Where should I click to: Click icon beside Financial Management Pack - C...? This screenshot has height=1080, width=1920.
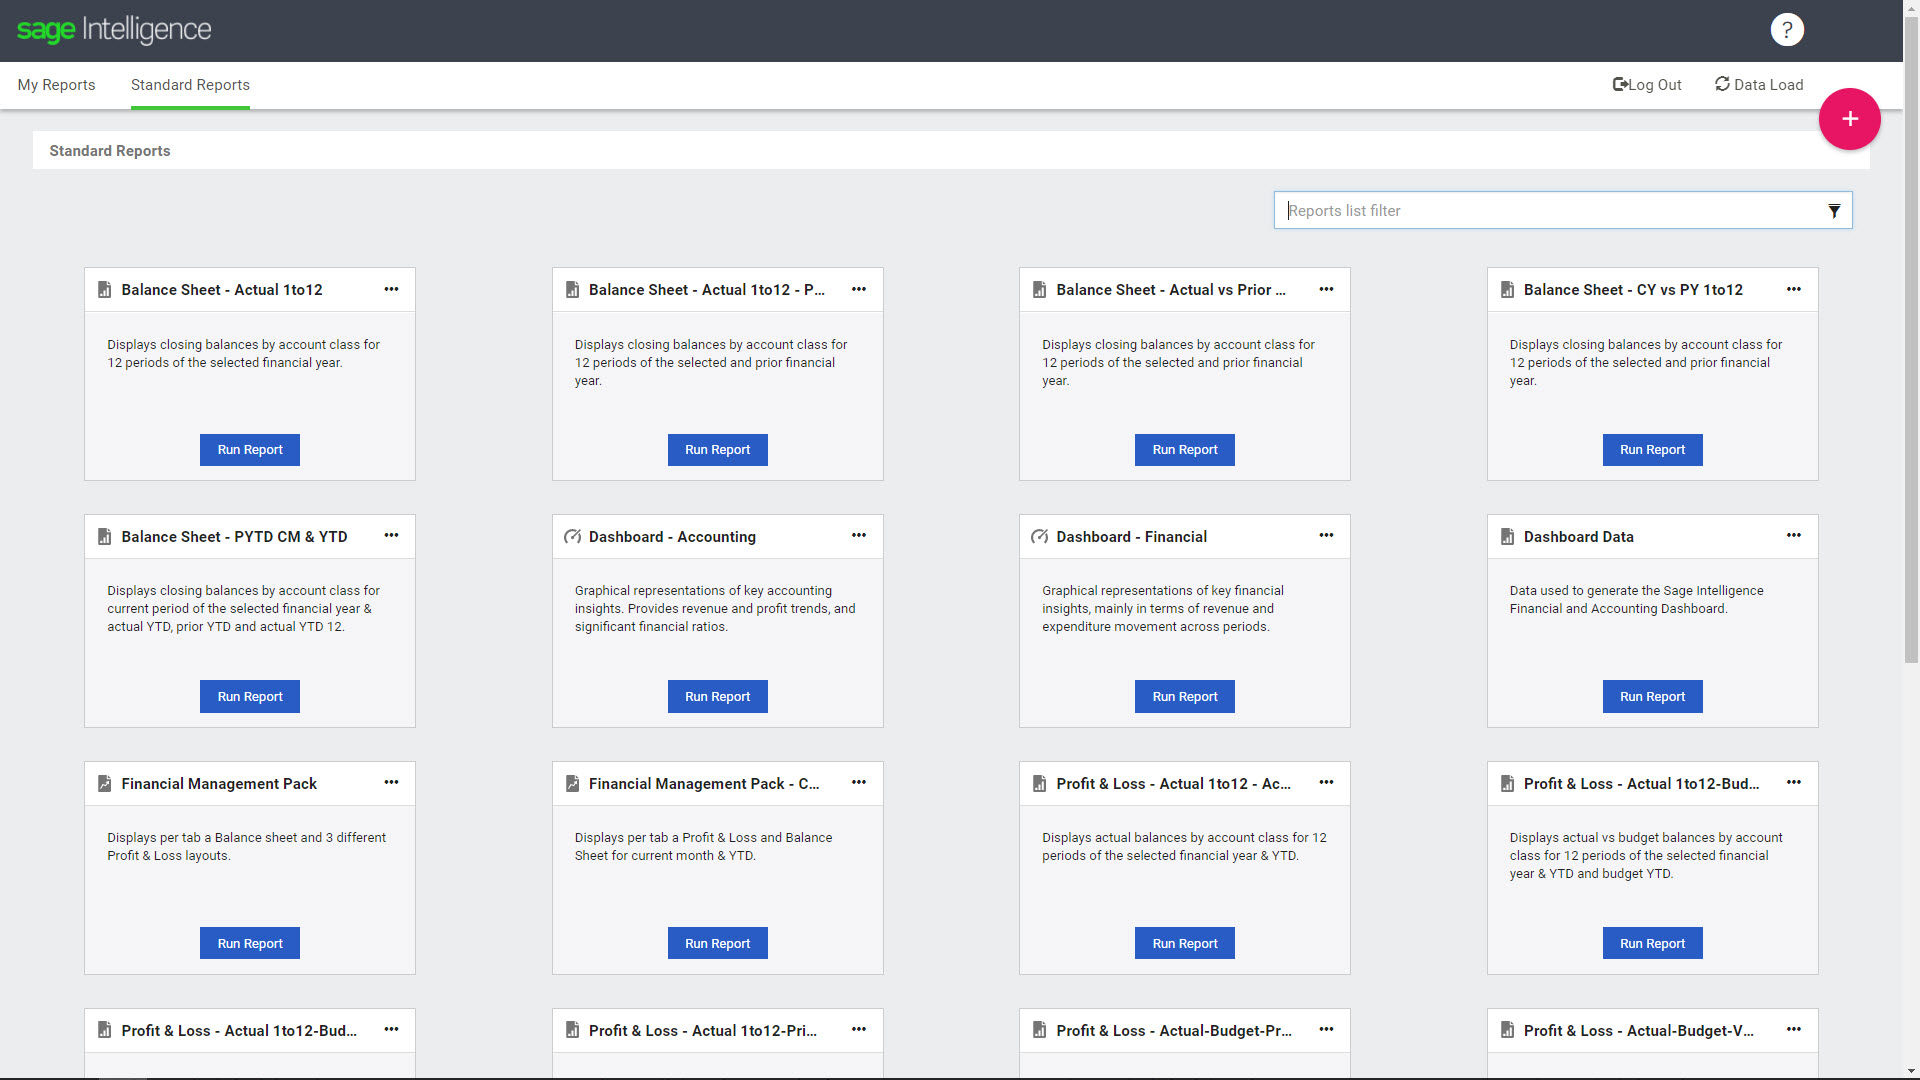572,784
